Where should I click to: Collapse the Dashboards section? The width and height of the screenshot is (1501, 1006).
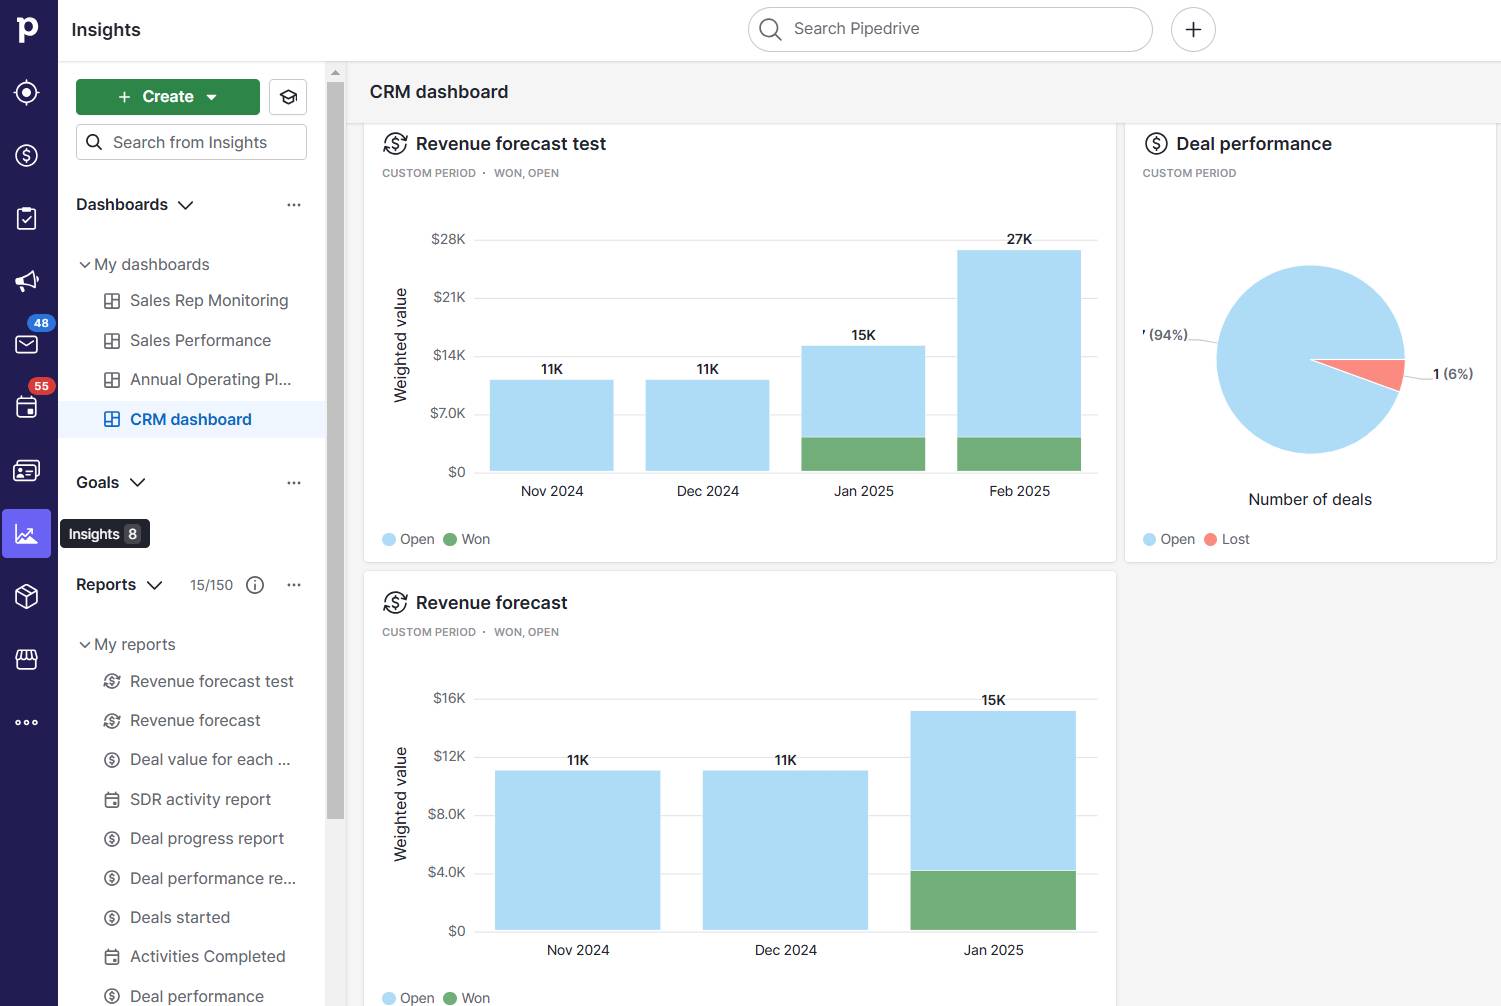(186, 205)
